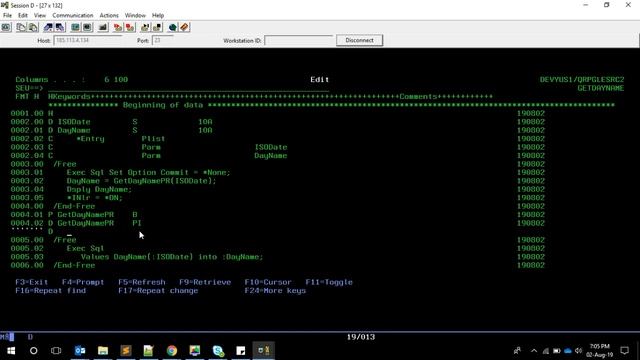Click the DayName definition on line 0002.01

click(74, 130)
